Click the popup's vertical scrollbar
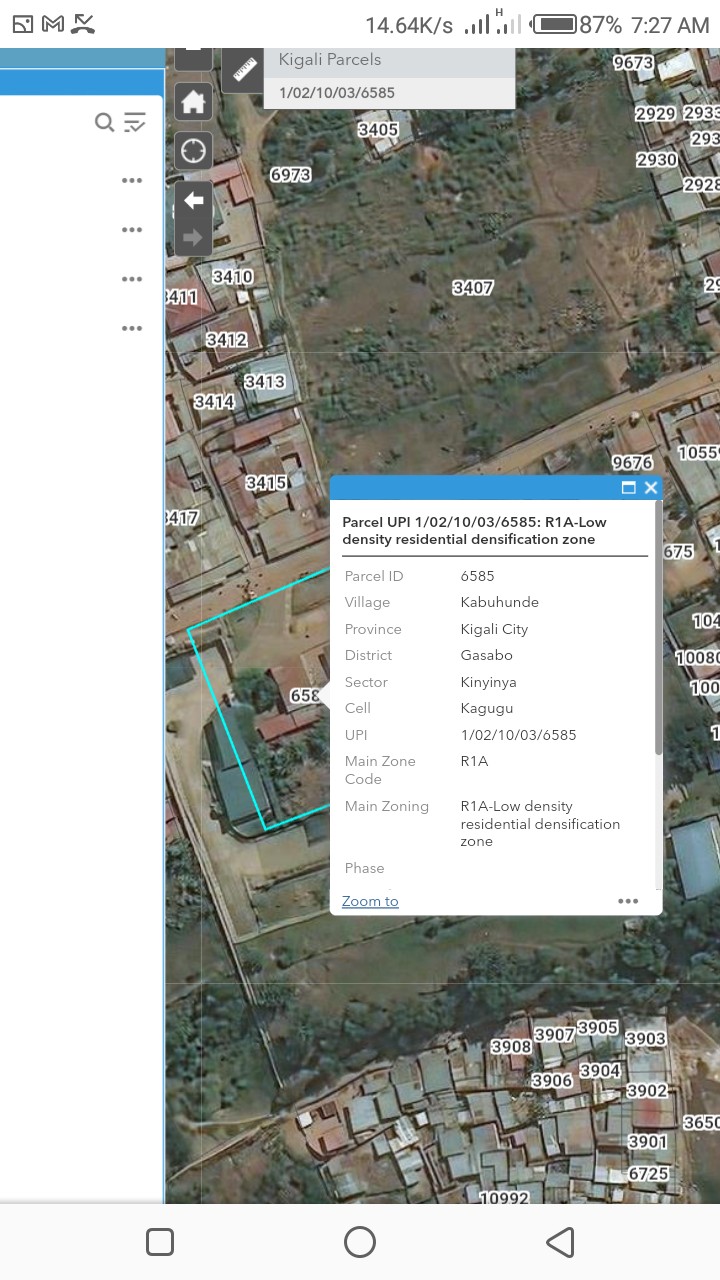The width and height of the screenshot is (720, 1280). [657, 640]
